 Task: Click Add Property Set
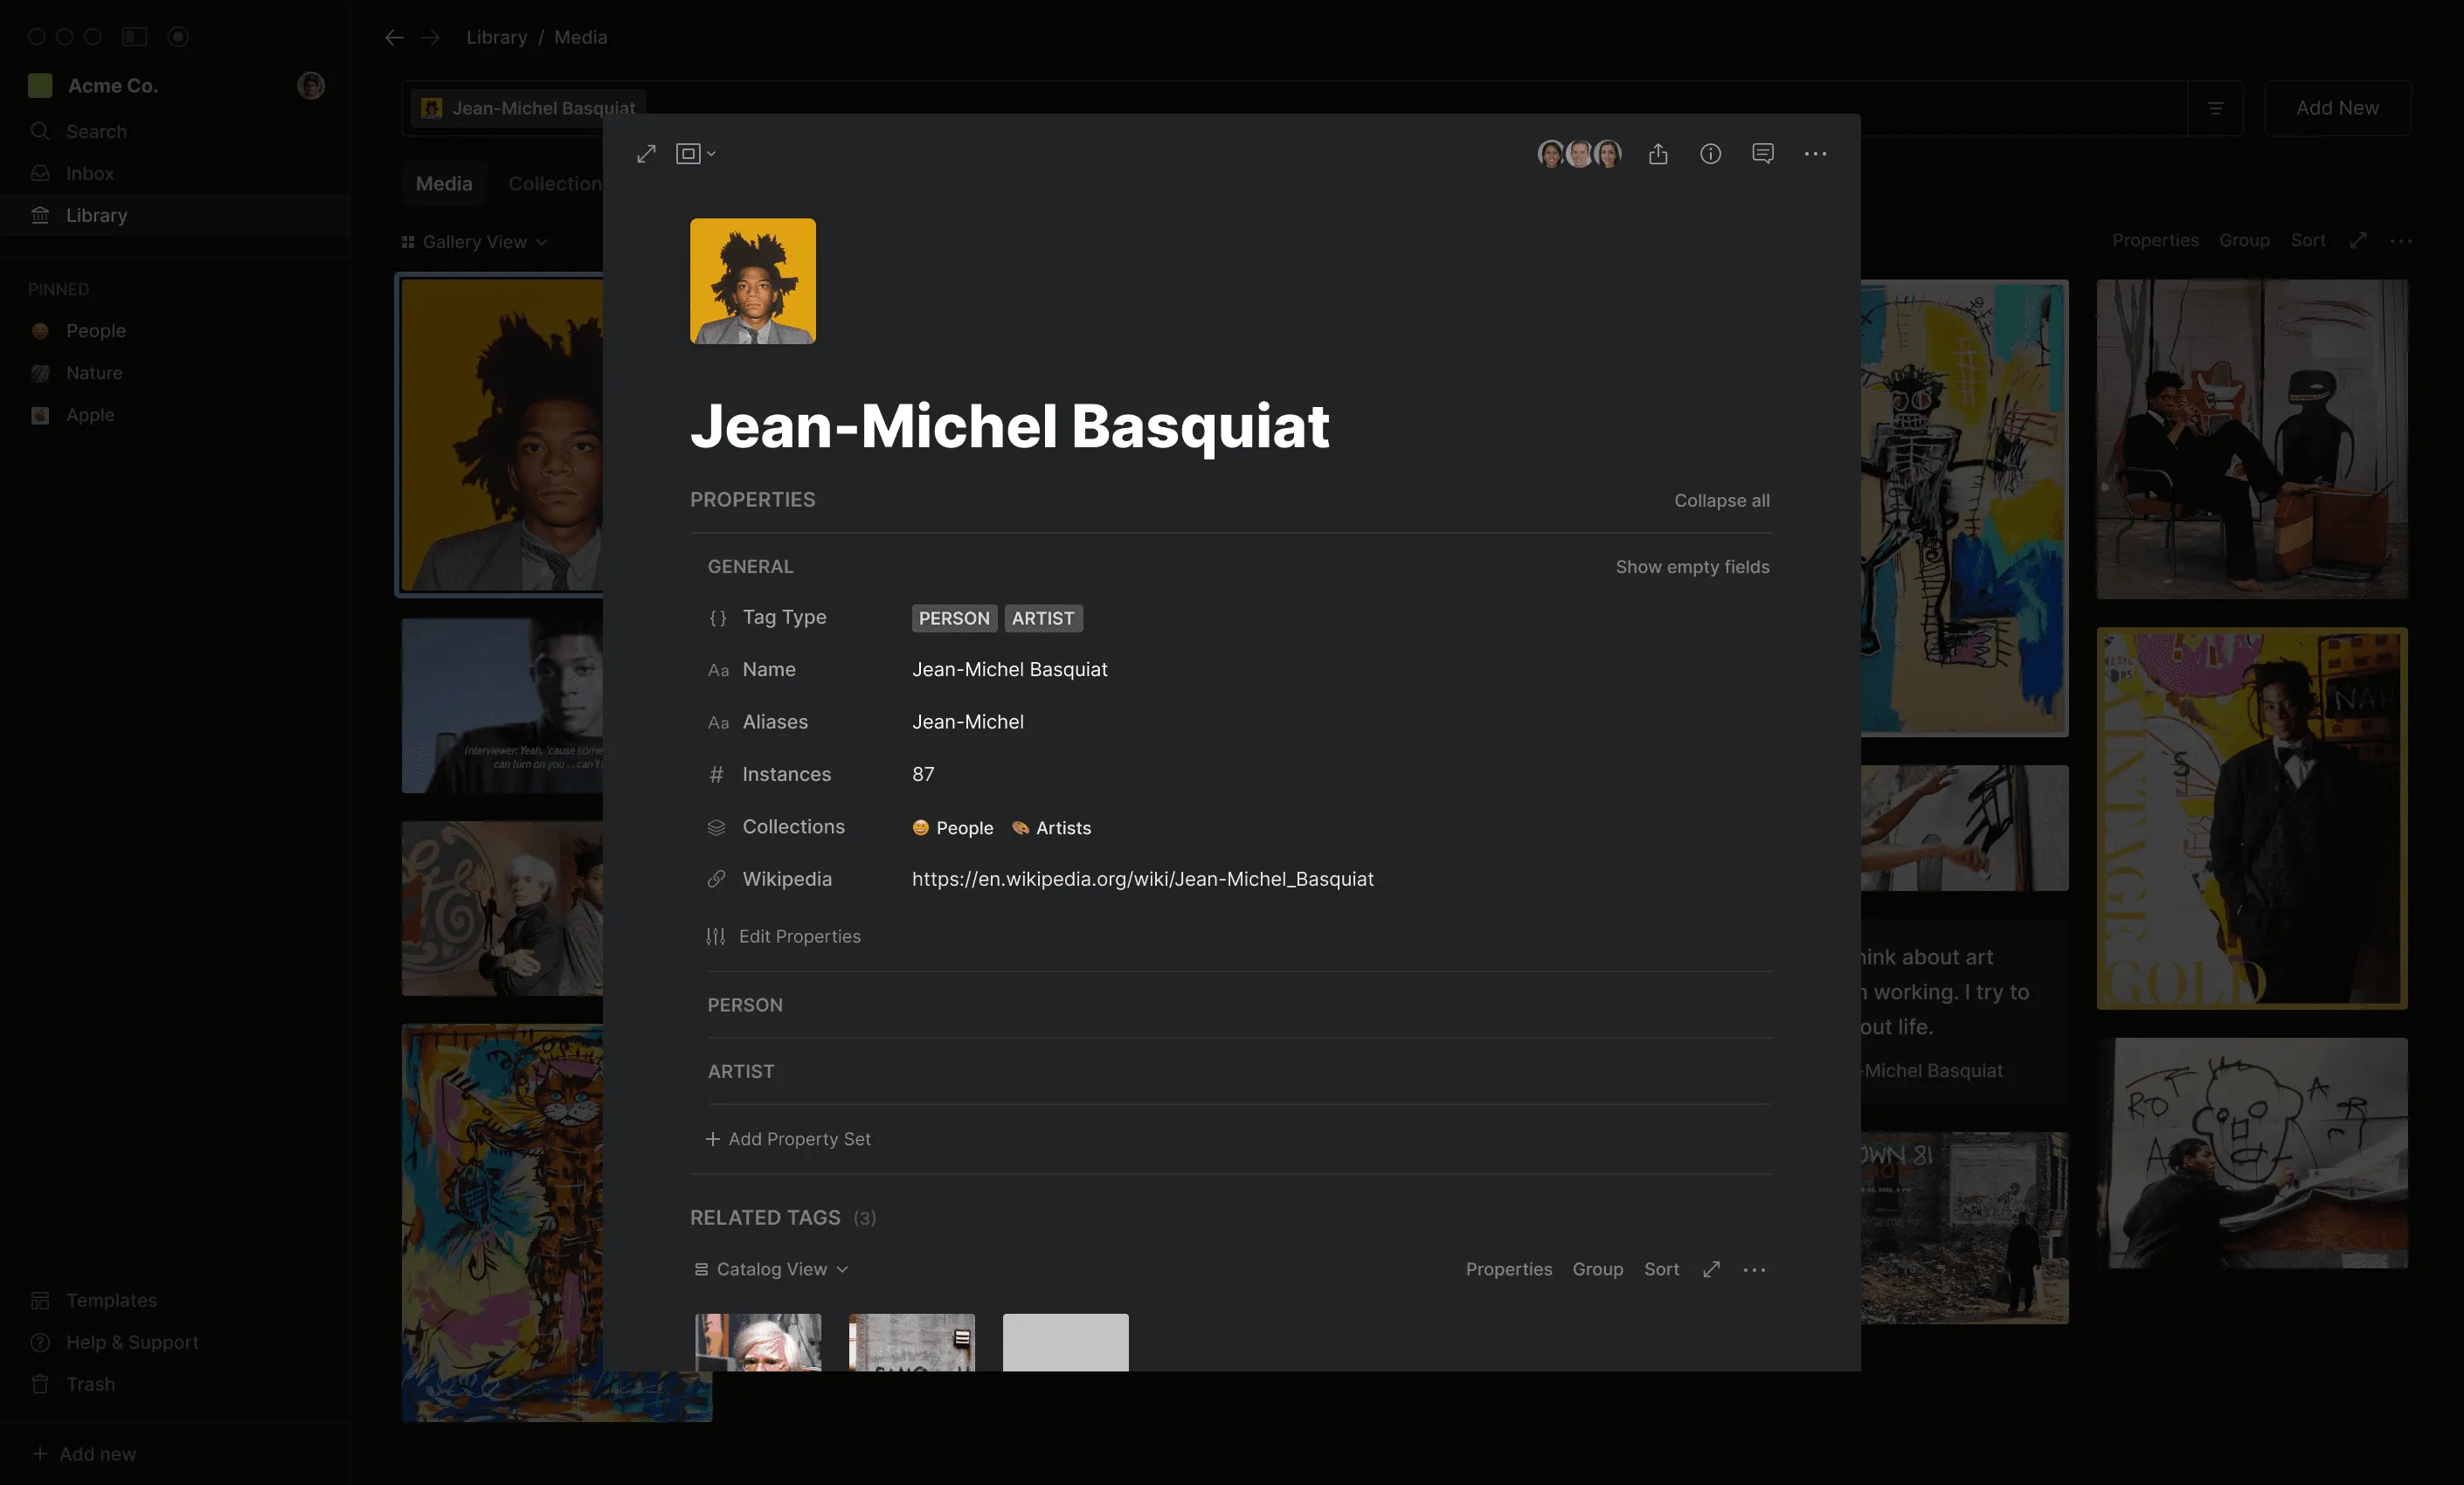click(x=788, y=1139)
